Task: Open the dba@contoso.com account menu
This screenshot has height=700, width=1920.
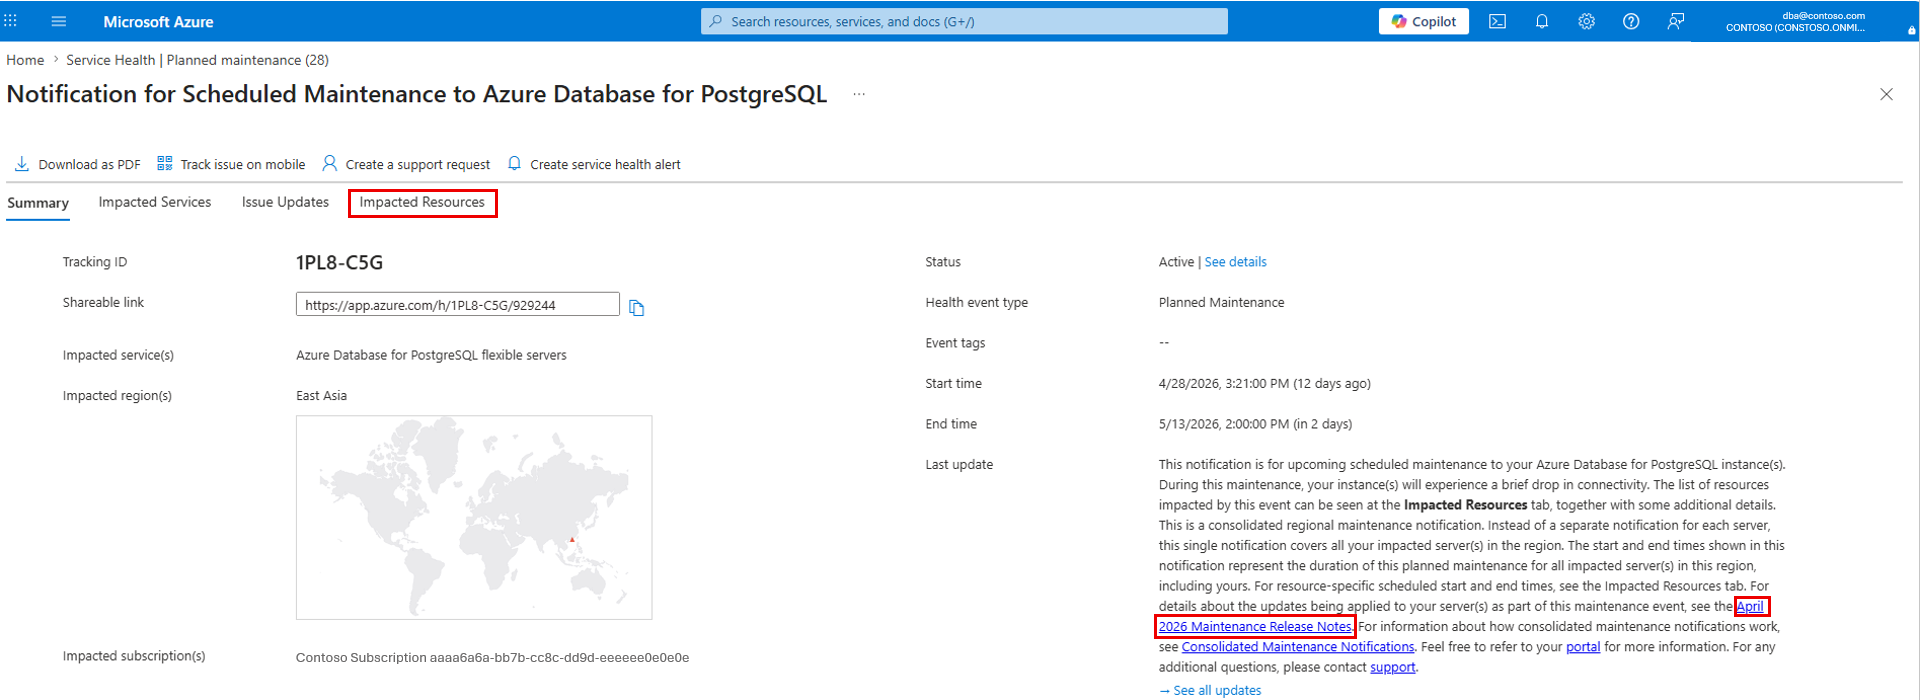Action: coord(1795,21)
